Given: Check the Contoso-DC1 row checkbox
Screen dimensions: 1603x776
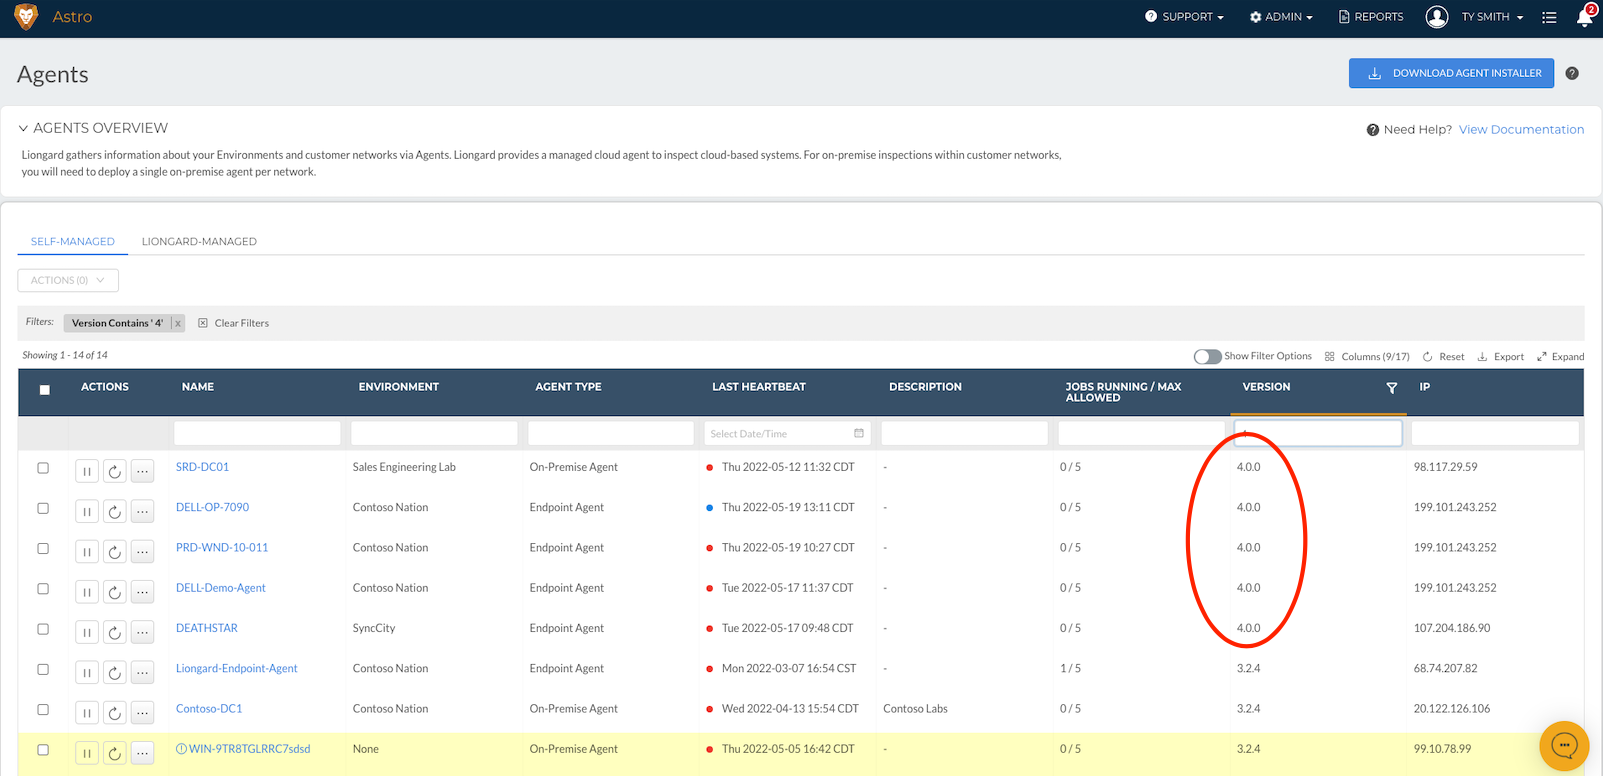Looking at the screenshot, I should tap(43, 709).
